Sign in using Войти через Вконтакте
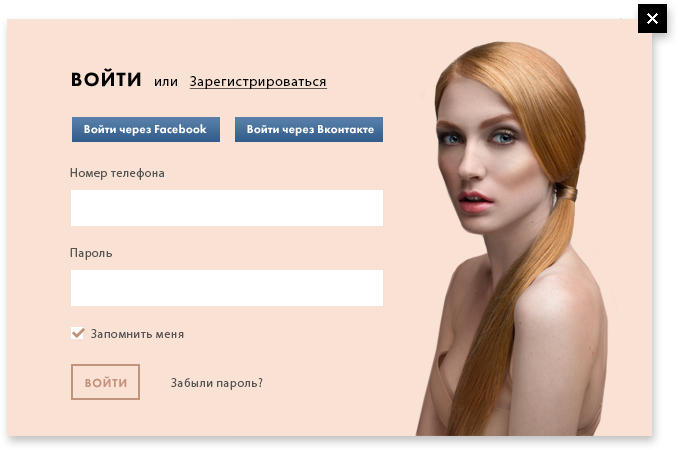678x450 pixels. [x=309, y=129]
